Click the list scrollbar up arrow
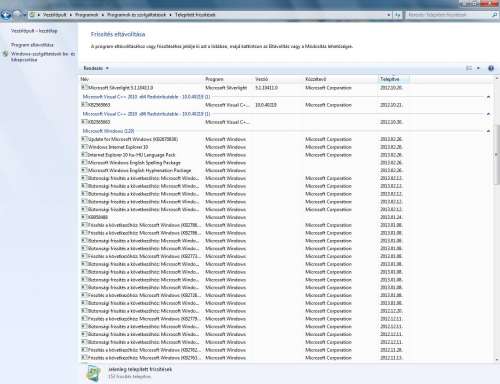 tap(497, 79)
